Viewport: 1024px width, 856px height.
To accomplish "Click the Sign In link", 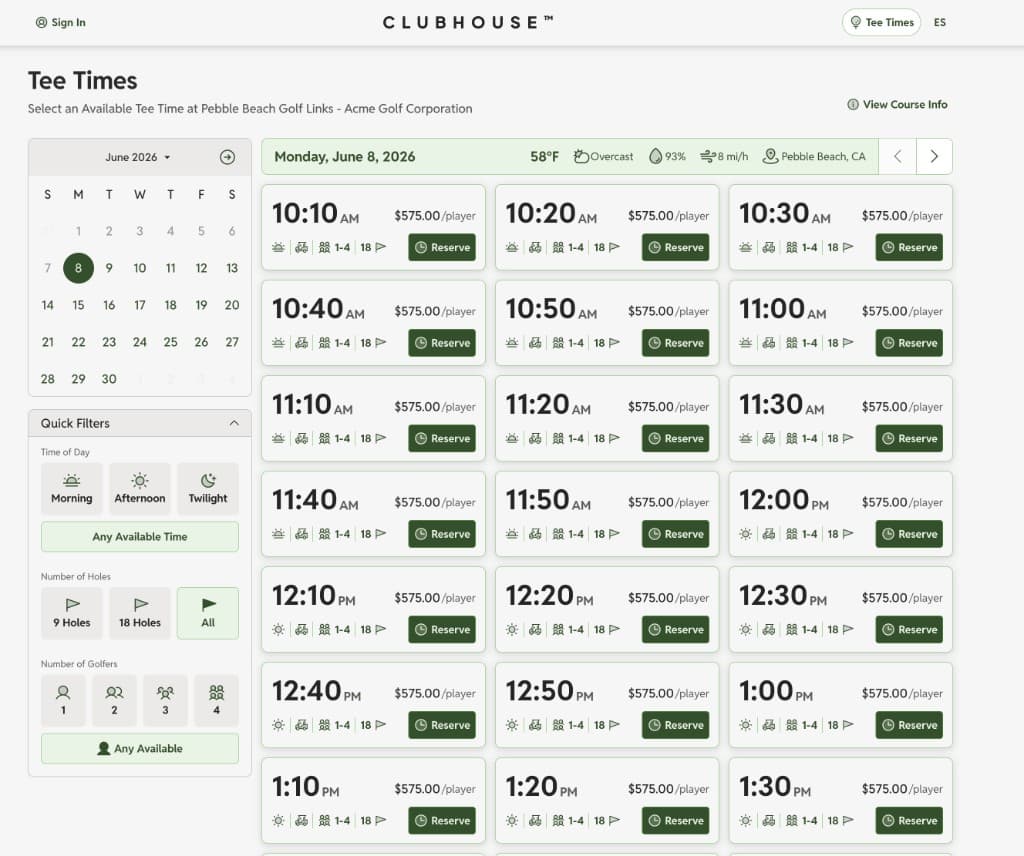I will 60,22.
